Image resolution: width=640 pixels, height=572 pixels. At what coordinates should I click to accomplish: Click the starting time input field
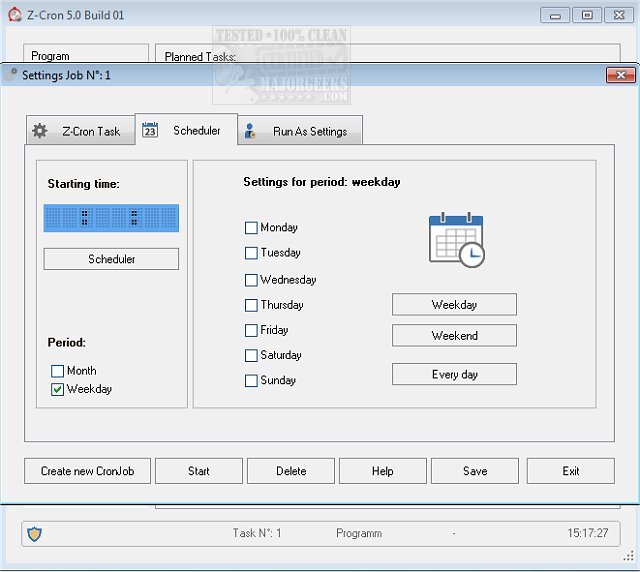111,218
